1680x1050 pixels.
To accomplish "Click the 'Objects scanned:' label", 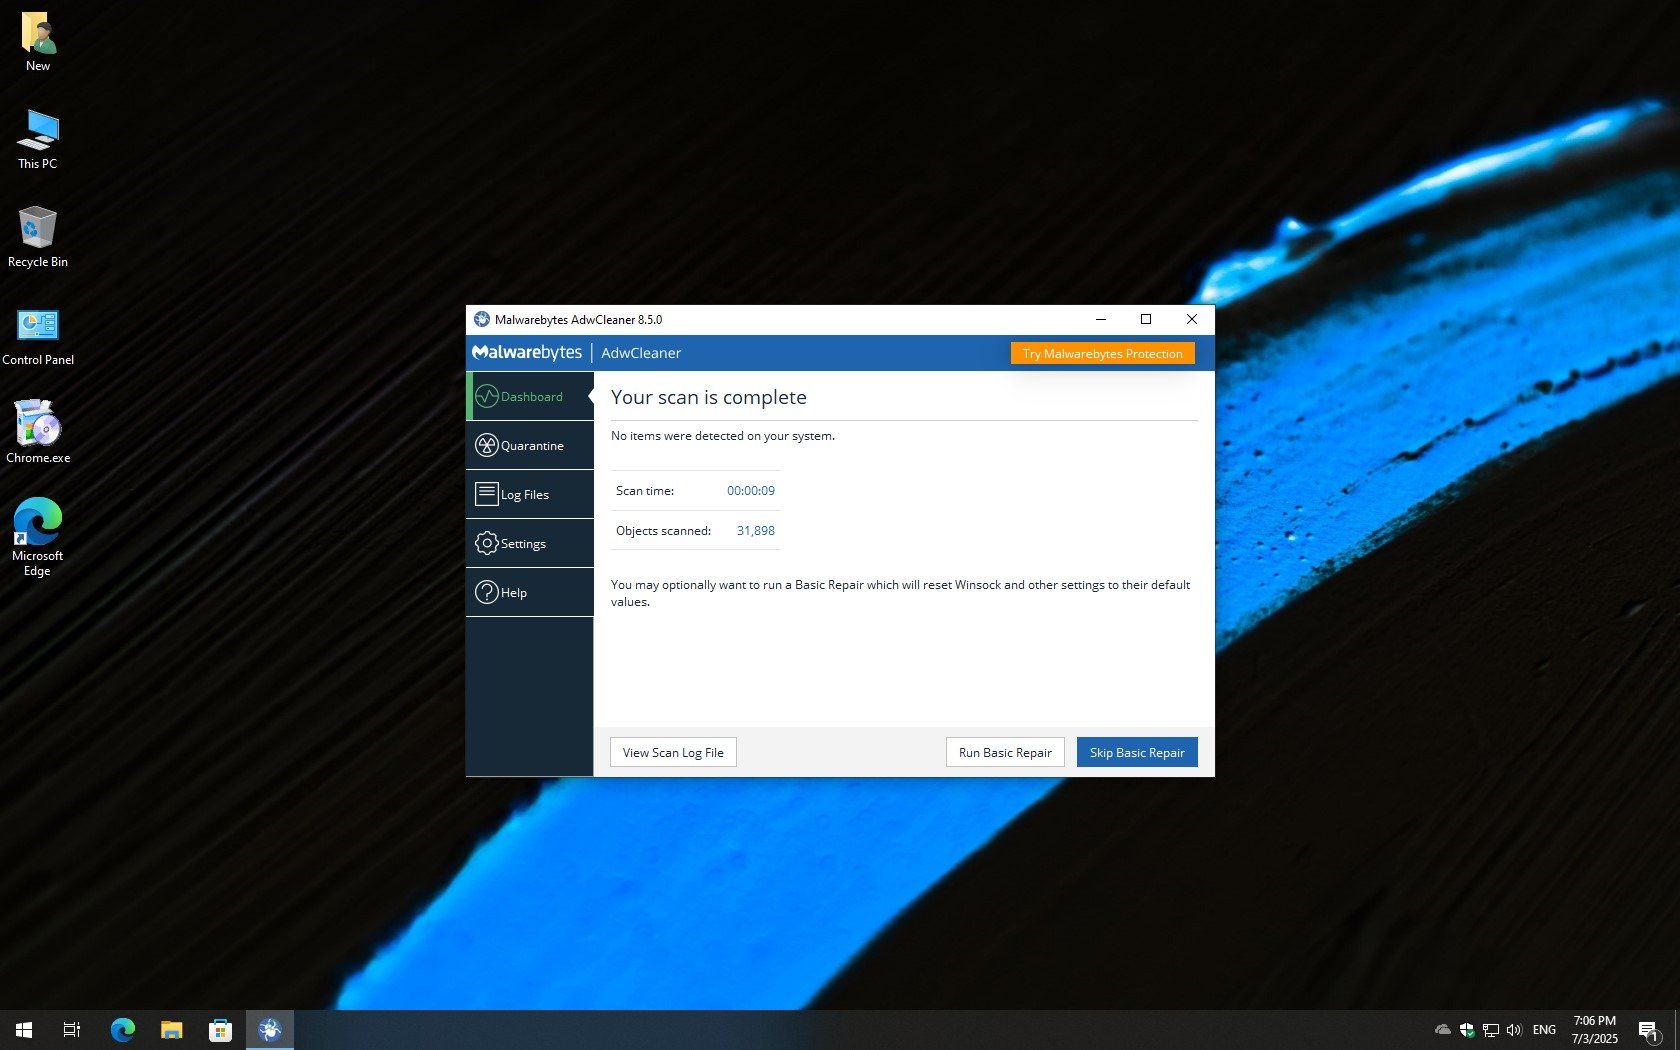I will pos(664,531).
